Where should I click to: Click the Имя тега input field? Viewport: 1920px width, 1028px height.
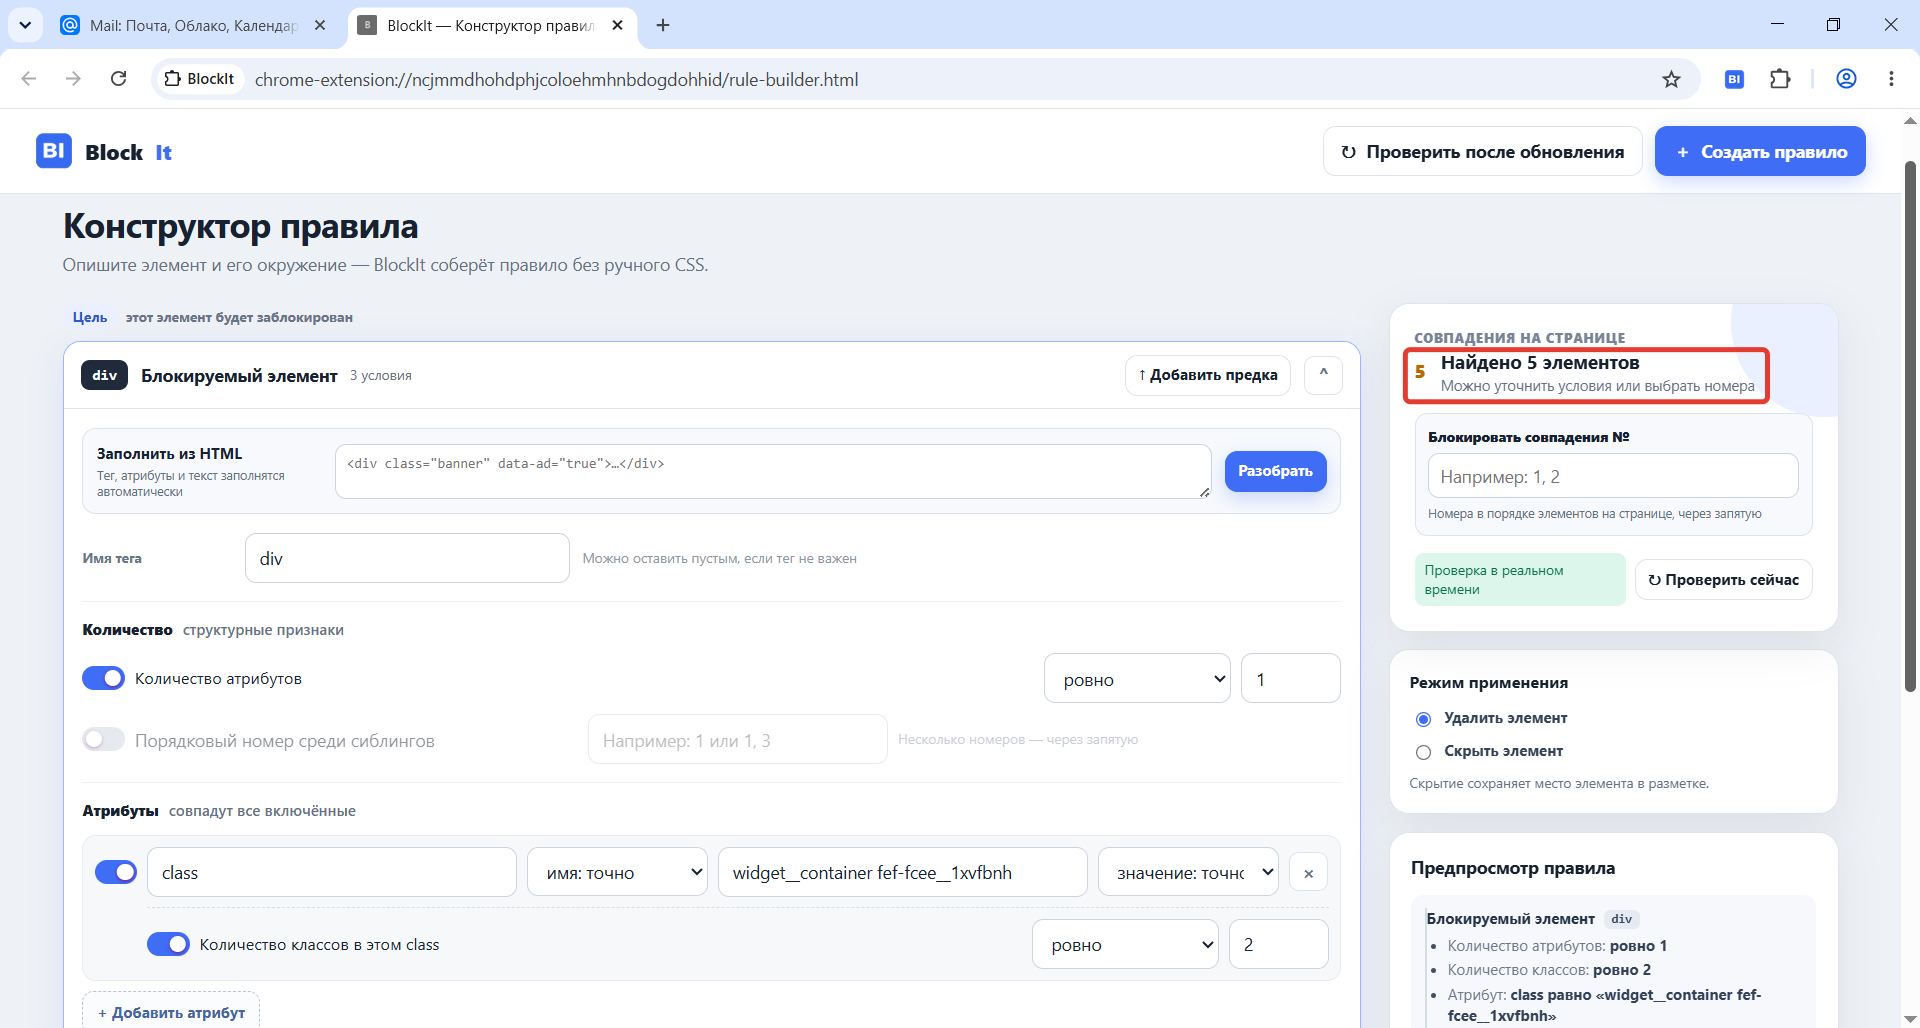point(407,558)
